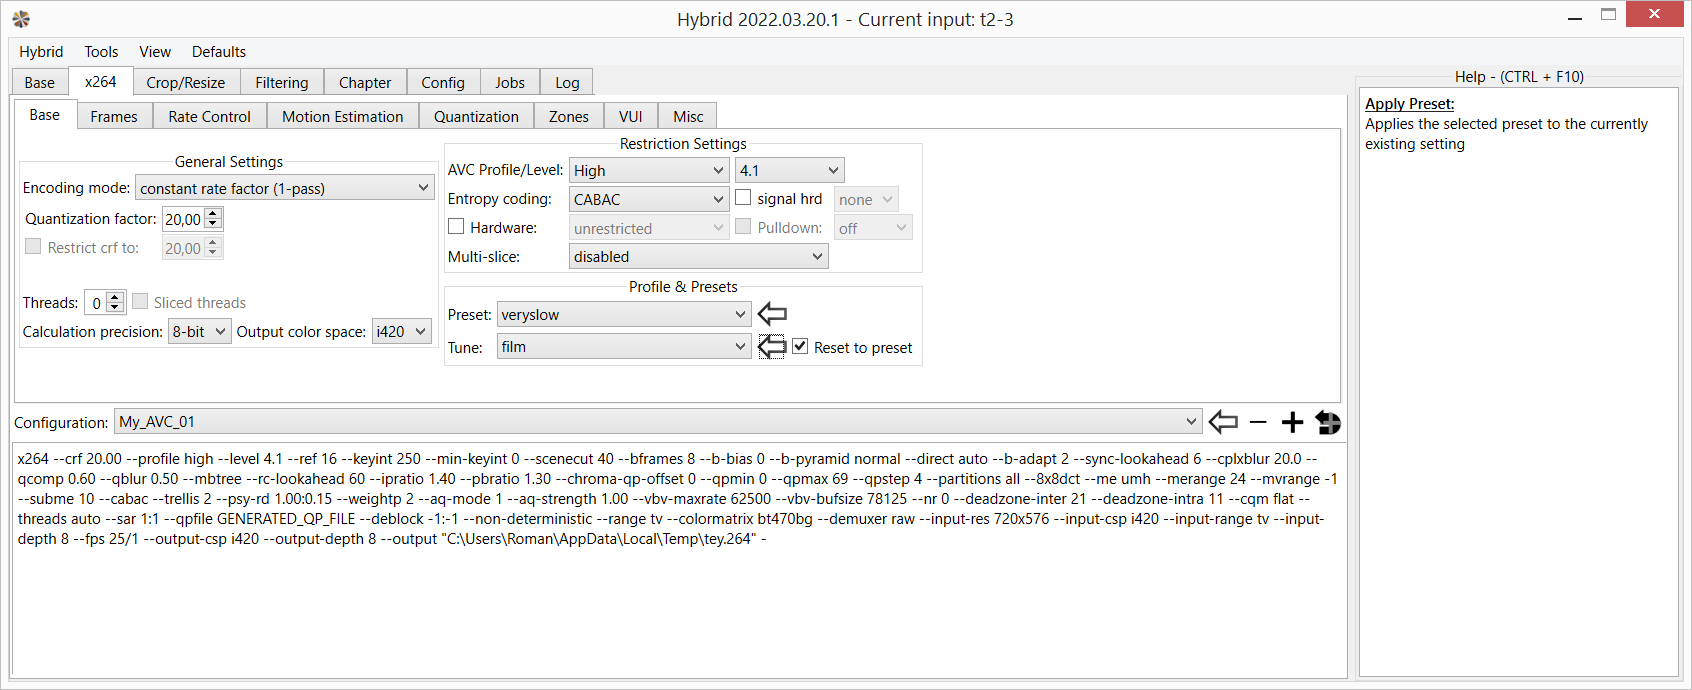Open the Tools menu
Image resolution: width=1692 pixels, height=690 pixels.
pos(101,52)
